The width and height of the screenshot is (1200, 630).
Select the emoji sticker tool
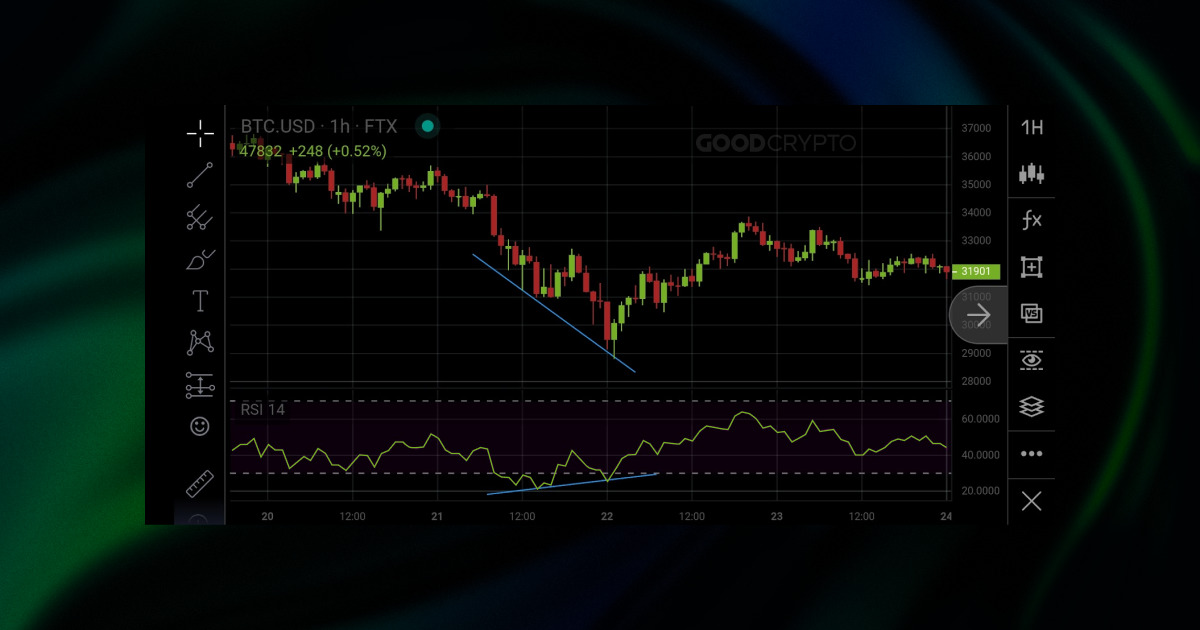[x=200, y=426]
